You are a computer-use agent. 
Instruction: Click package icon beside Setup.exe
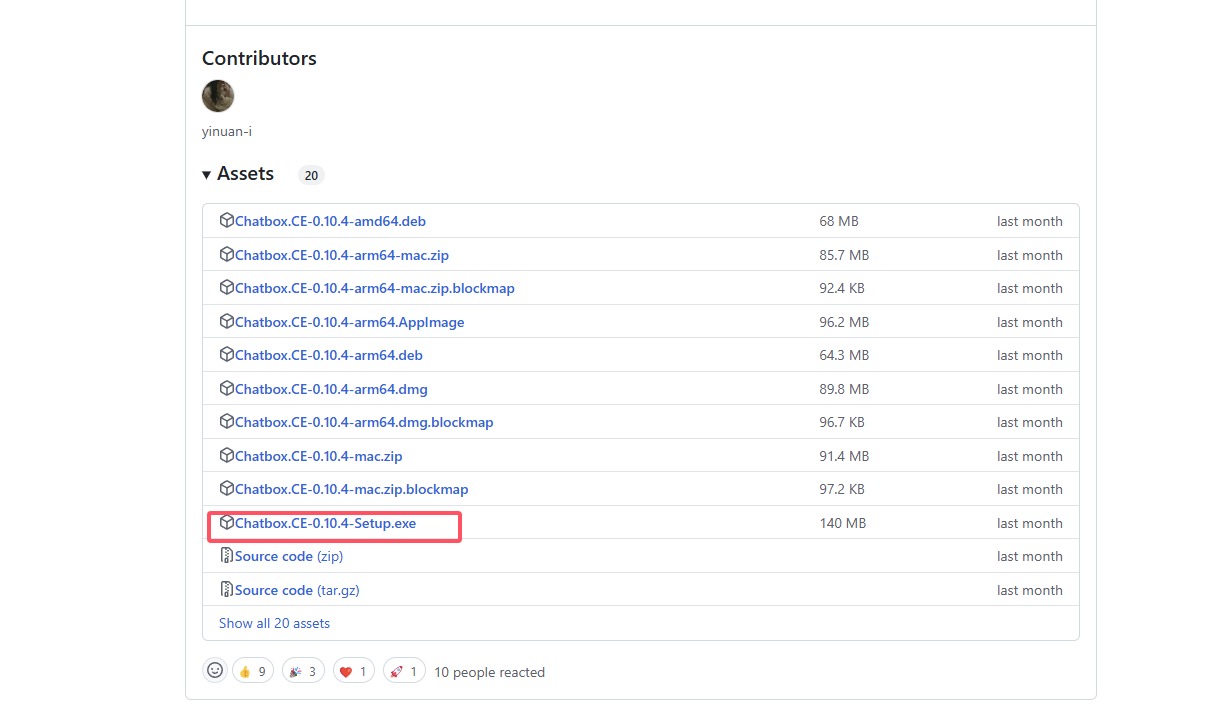click(227, 523)
